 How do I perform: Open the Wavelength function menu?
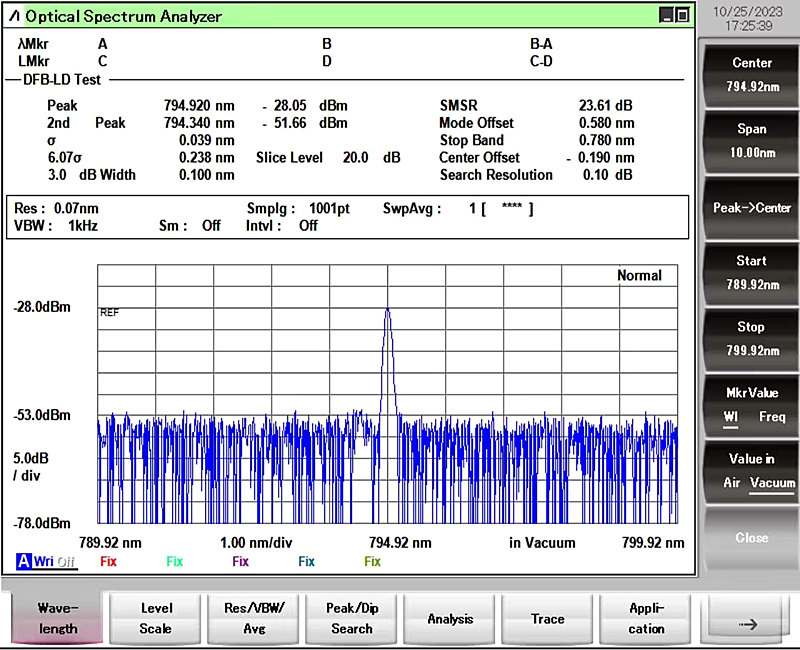click(x=57, y=618)
